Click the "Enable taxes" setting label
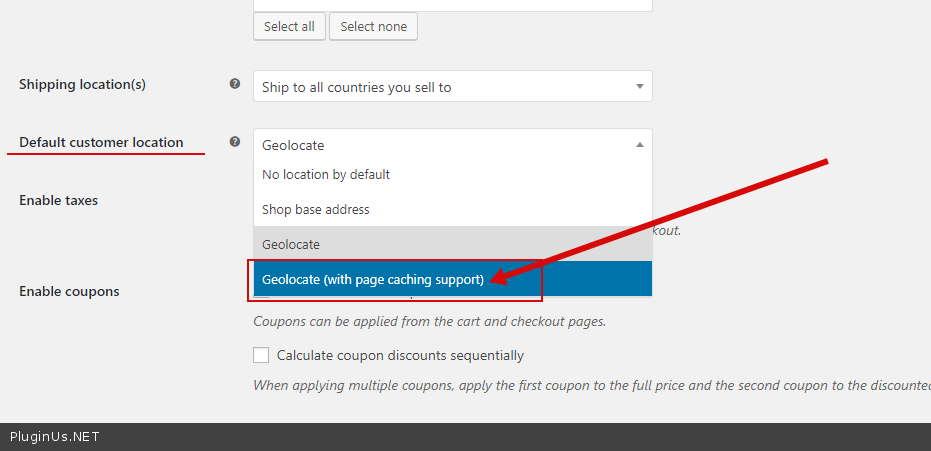The image size is (931, 451). [x=58, y=200]
